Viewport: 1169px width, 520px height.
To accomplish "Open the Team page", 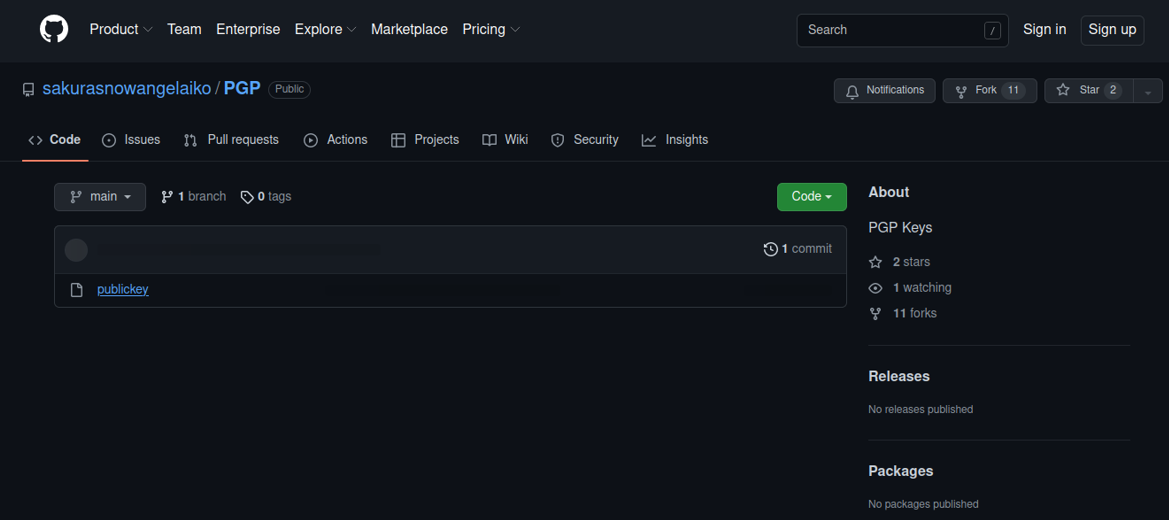I will point(184,29).
